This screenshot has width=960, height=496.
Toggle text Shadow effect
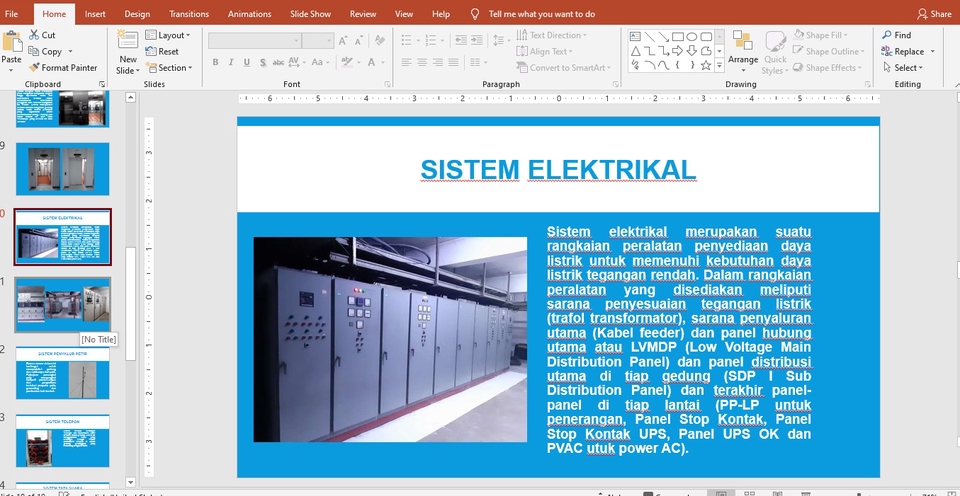point(263,62)
